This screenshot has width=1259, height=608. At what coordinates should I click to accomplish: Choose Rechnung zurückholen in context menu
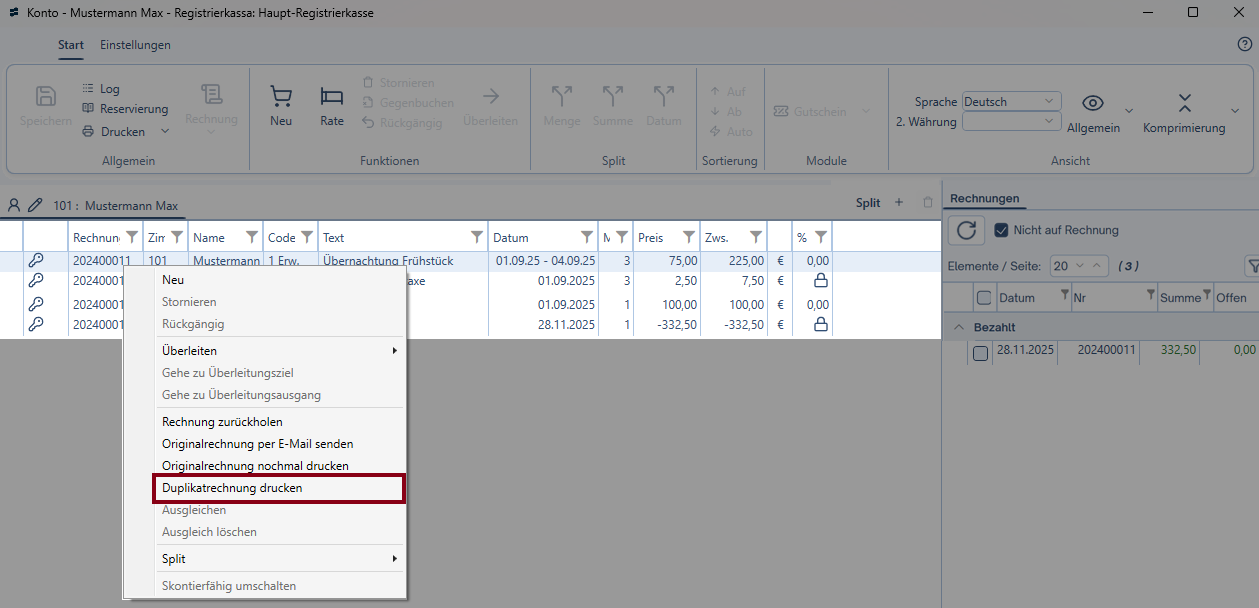222,422
